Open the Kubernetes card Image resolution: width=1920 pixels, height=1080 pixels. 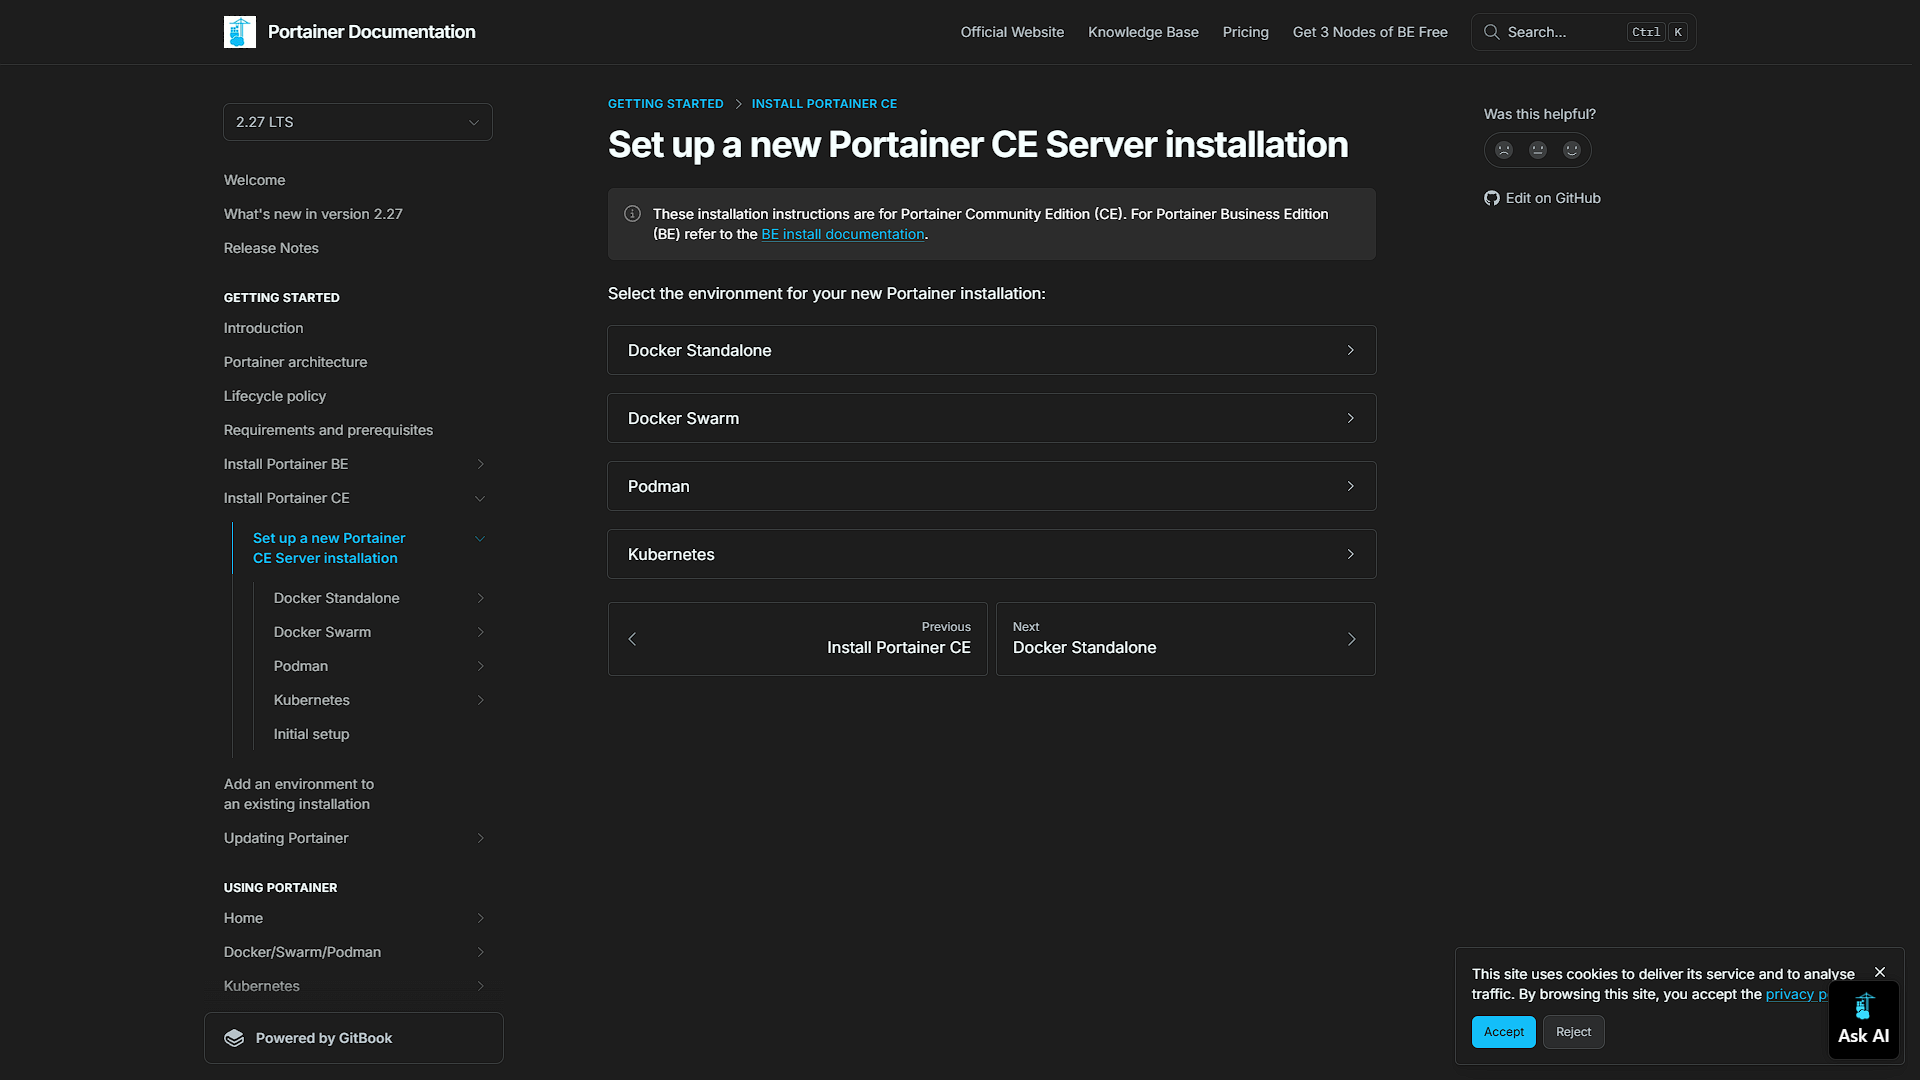click(x=992, y=554)
